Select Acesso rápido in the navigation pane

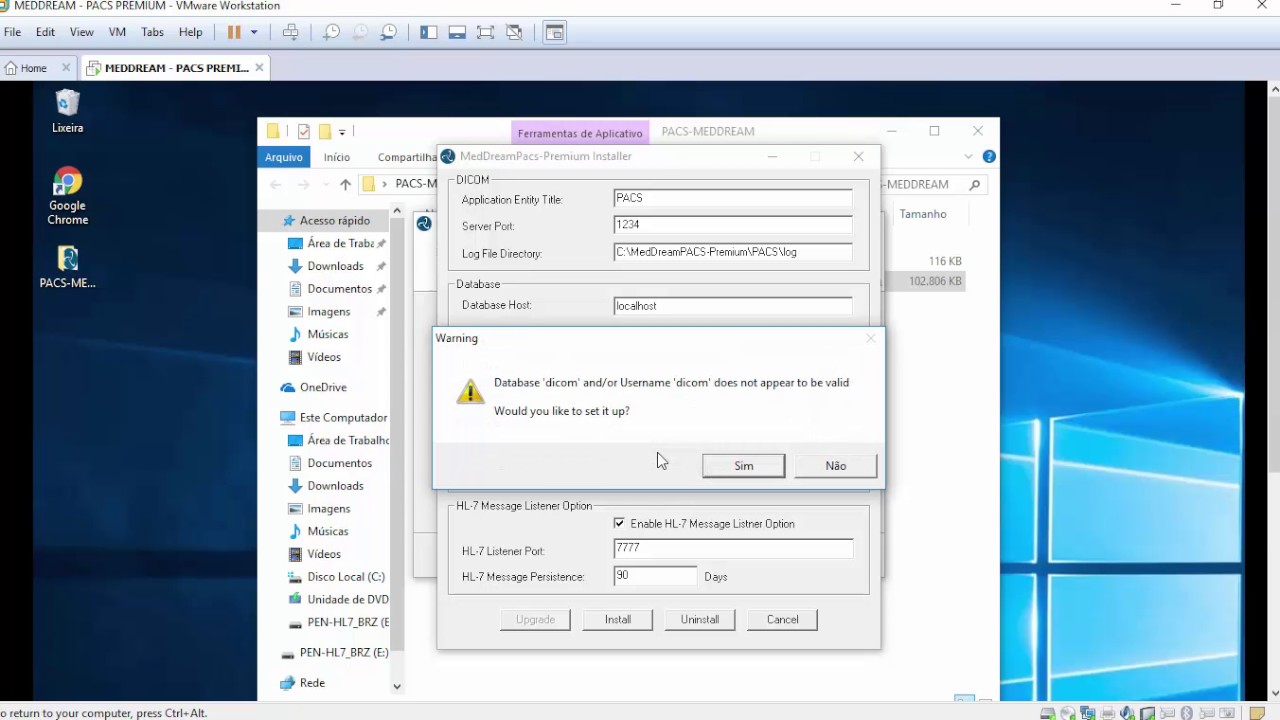pyautogui.click(x=335, y=221)
